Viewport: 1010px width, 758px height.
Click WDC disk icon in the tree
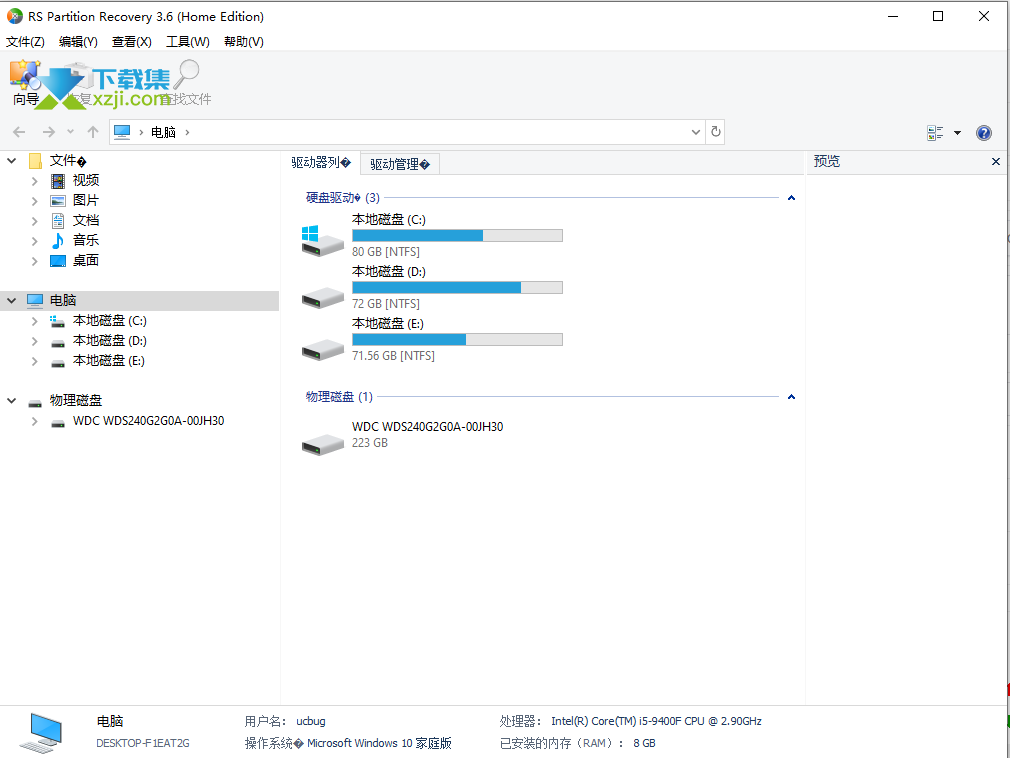tap(58, 422)
